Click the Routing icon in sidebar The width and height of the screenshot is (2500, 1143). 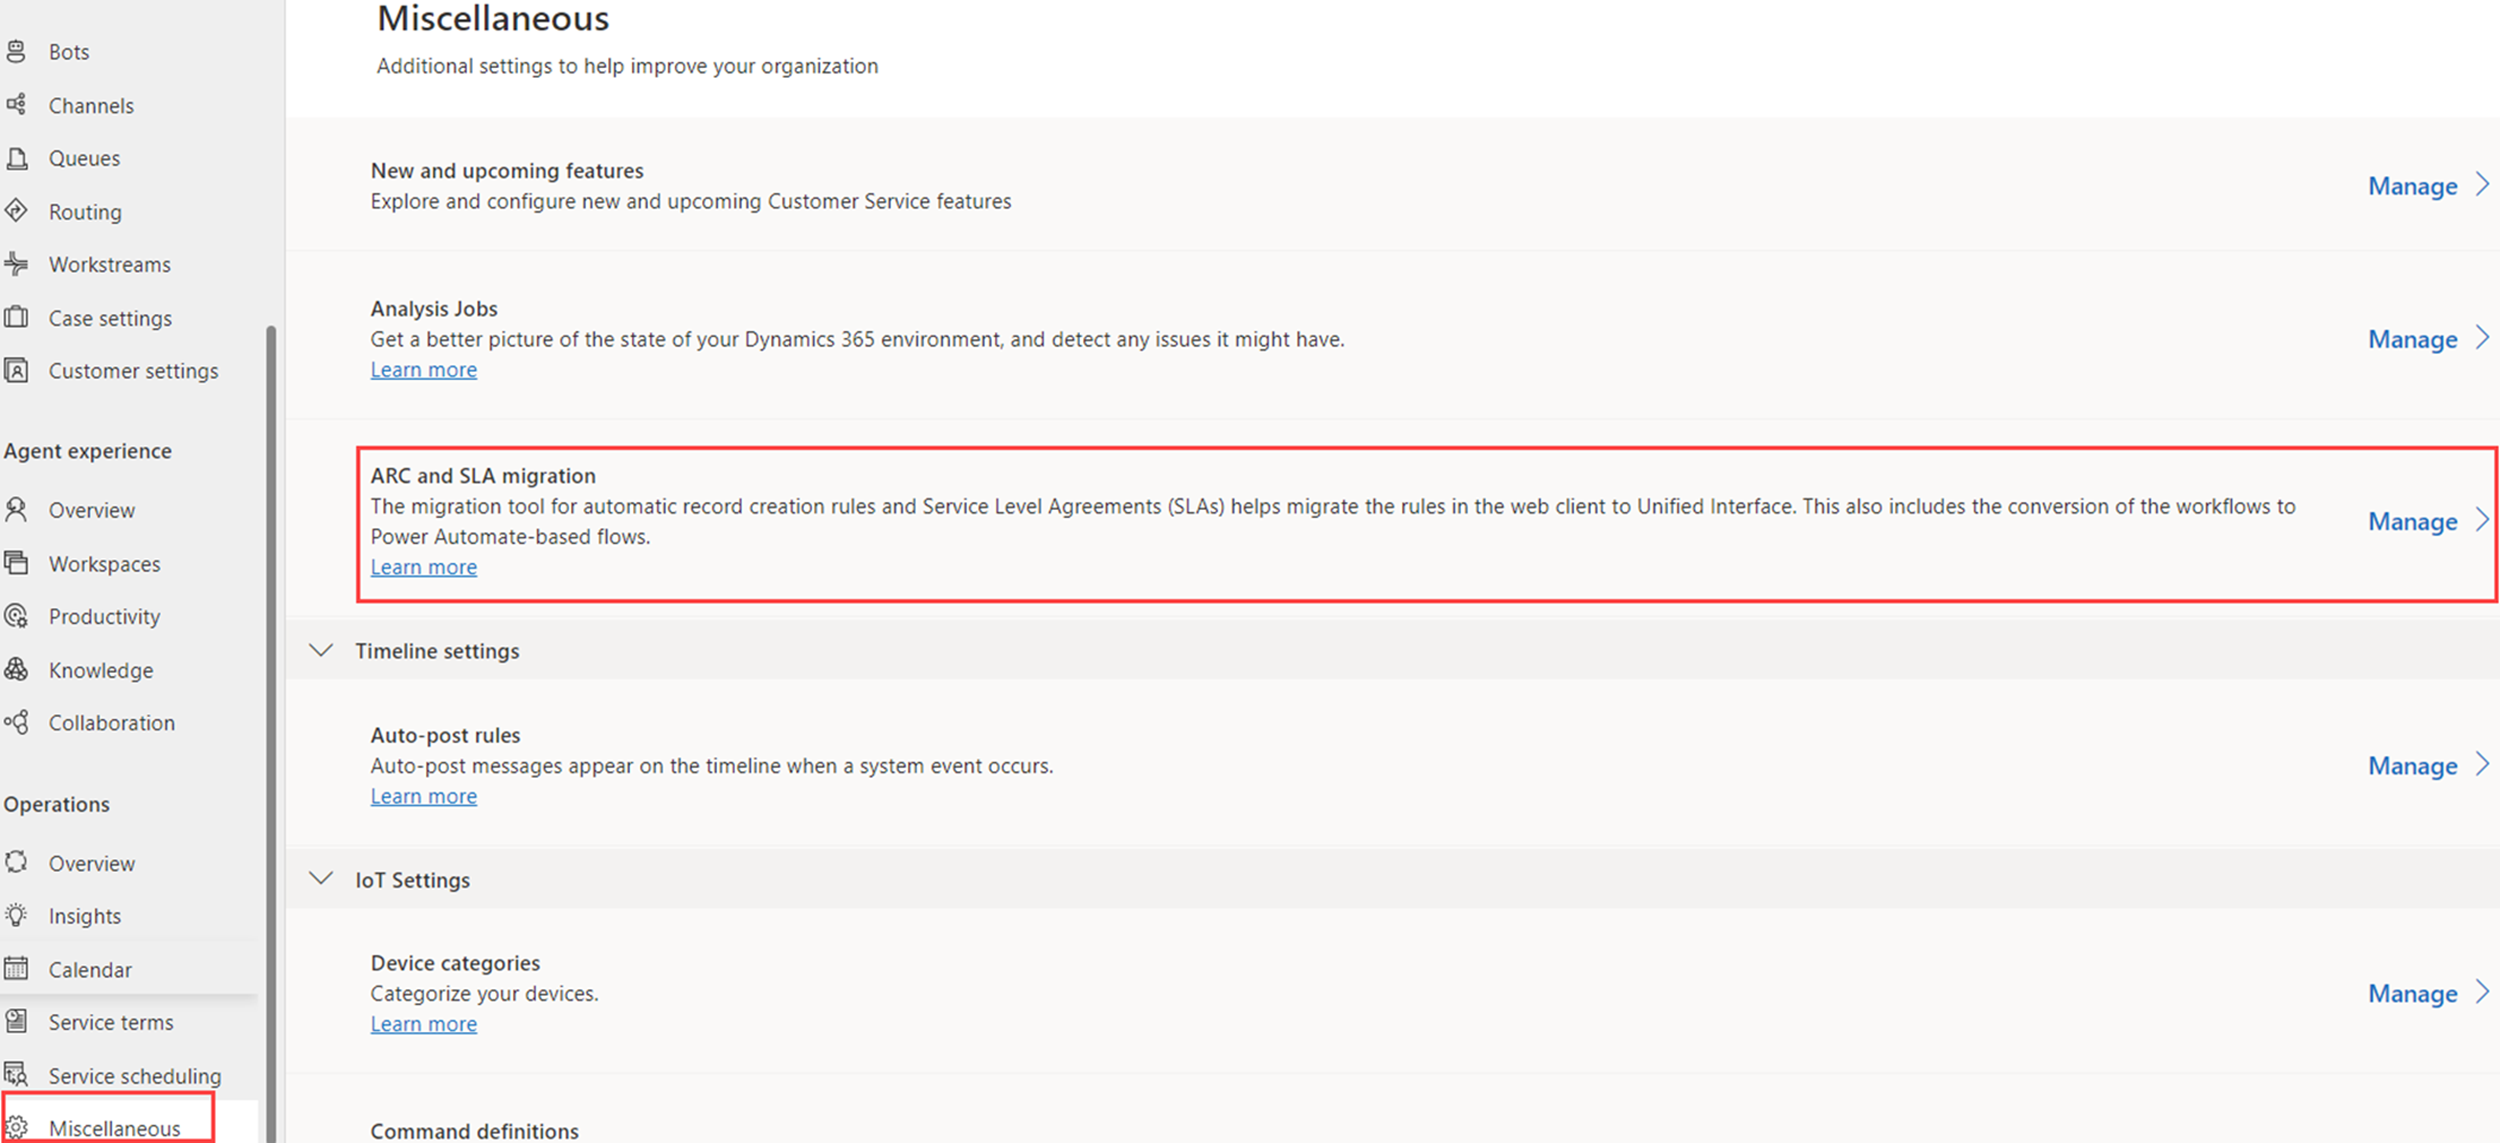[x=21, y=210]
